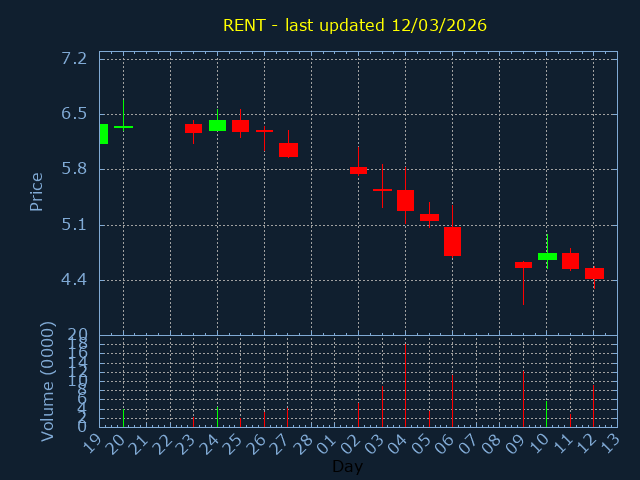Click the Day axis label
640x480 pixels.
pyautogui.click(x=347, y=467)
